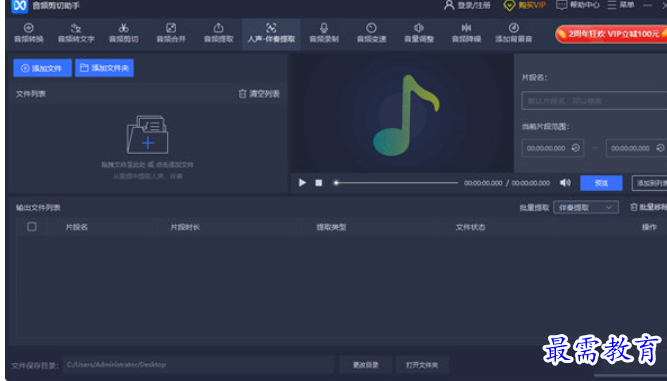Select the 音频剪切 scissors tool
Viewport: 667px width, 381px height.
point(123,33)
